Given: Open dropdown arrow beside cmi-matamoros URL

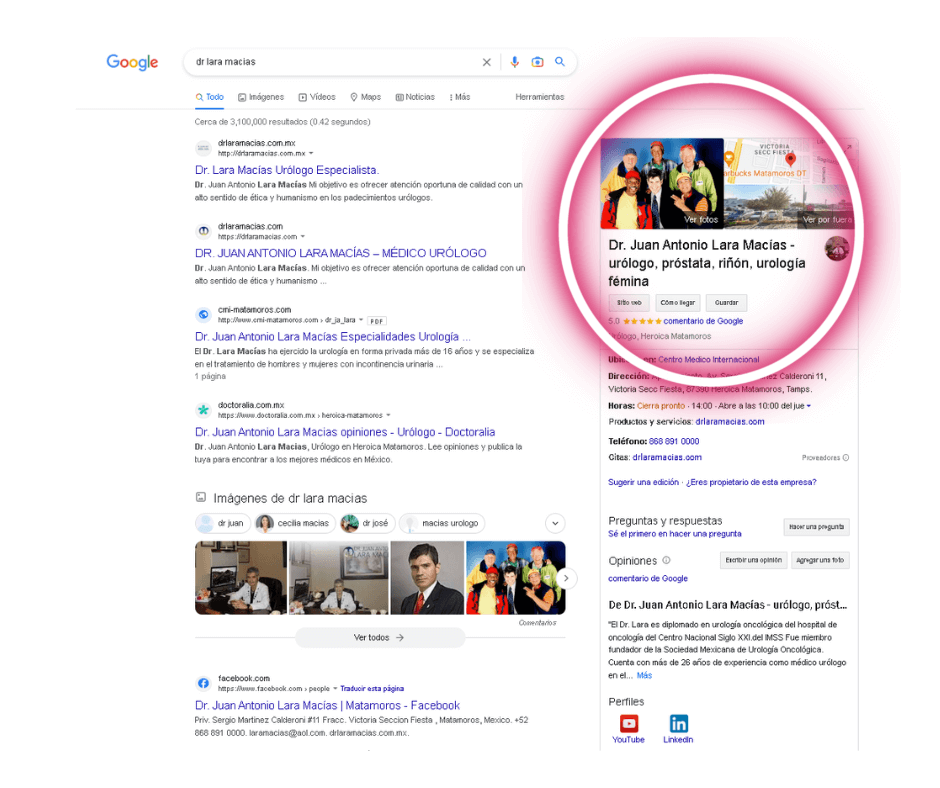Looking at the screenshot, I should coord(361,320).
